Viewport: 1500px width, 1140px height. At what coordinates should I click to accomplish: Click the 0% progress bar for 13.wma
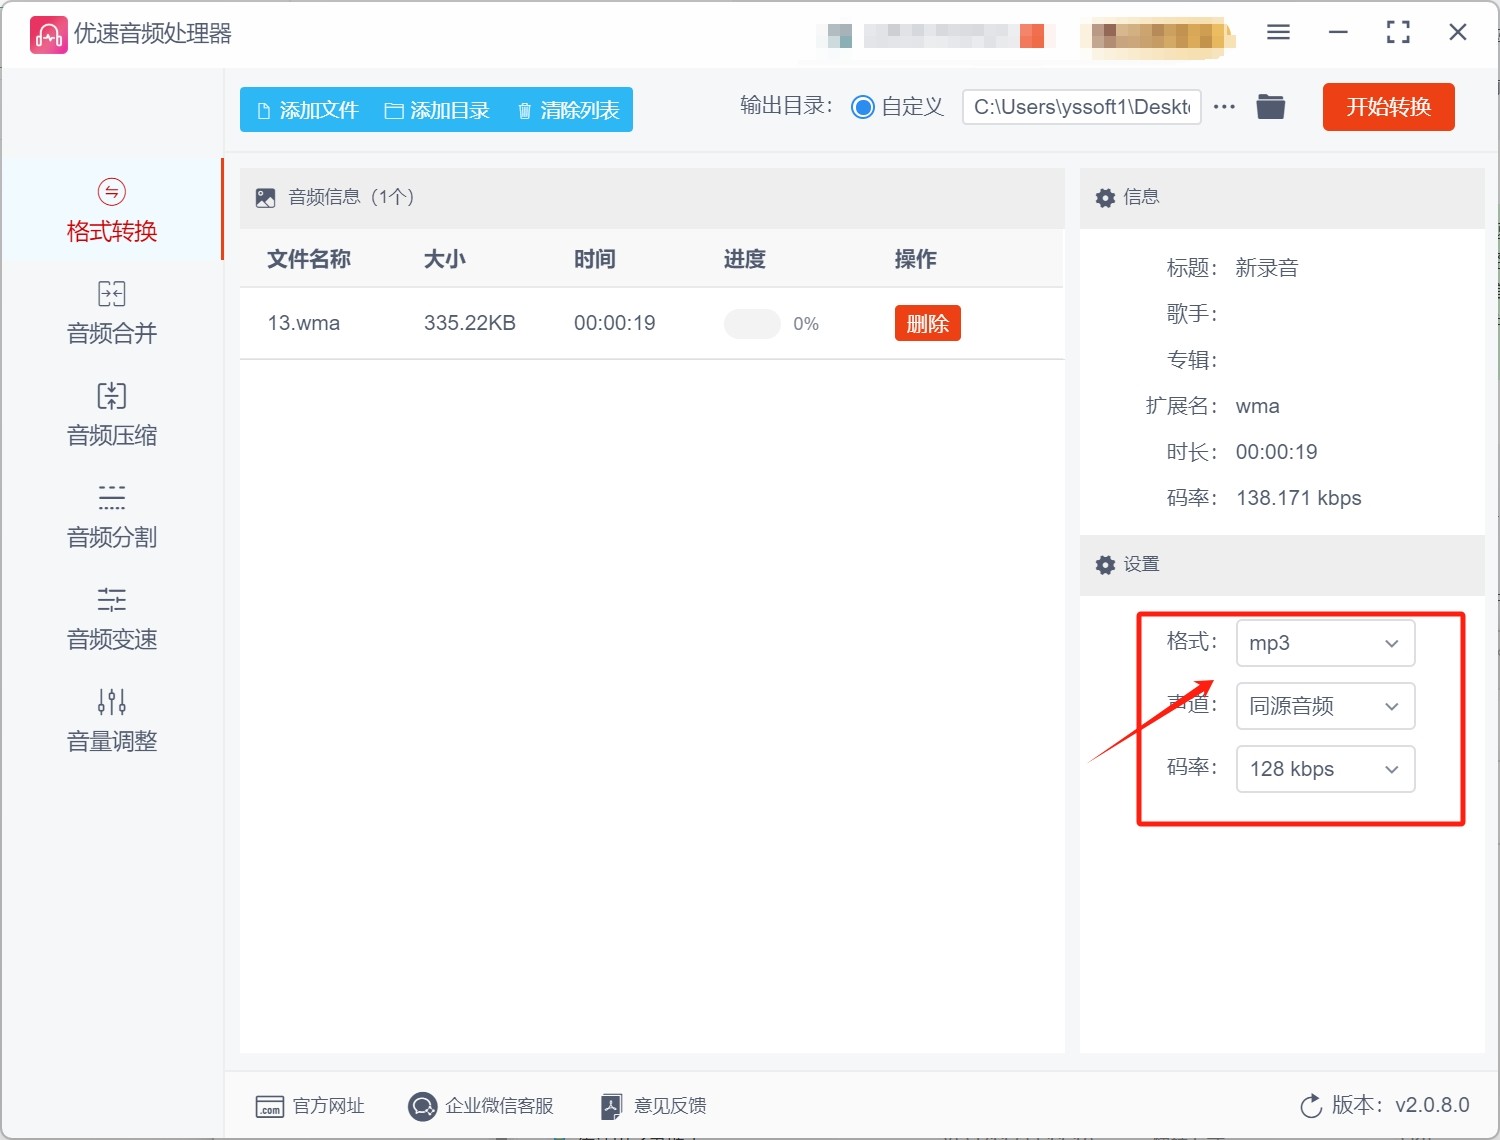752,324
